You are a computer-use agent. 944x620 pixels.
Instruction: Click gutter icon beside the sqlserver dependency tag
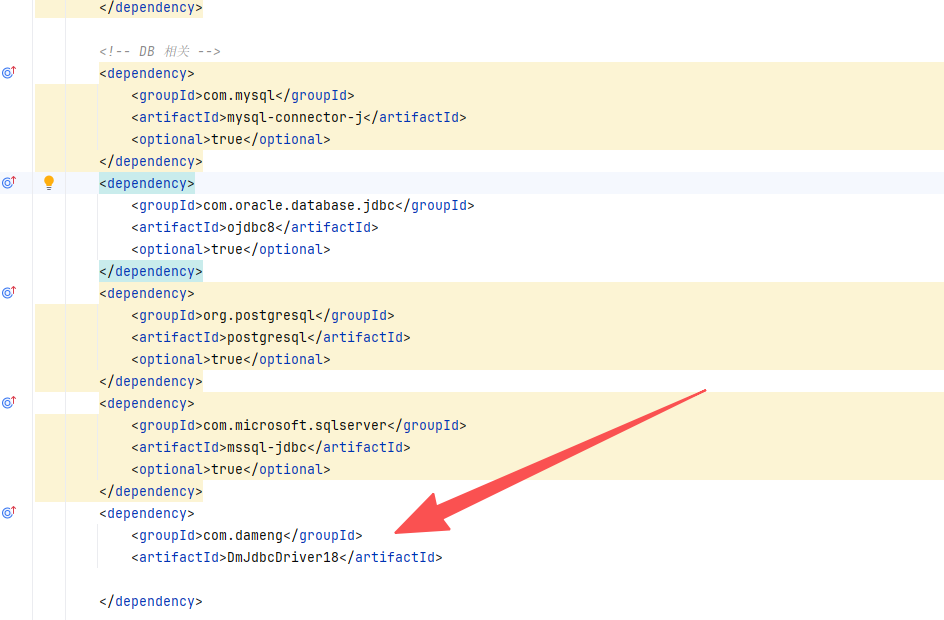pos(9,403)
